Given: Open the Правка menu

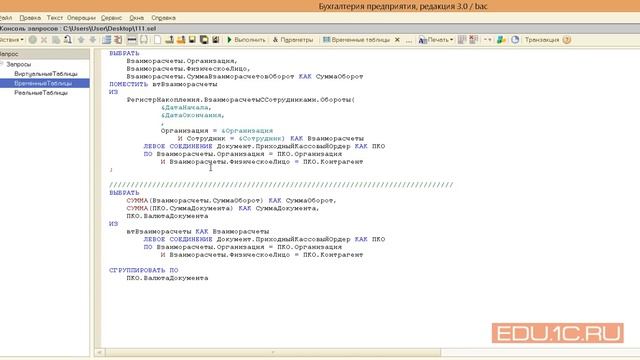Looking at the screenshot, I should (x=30, y=18).
